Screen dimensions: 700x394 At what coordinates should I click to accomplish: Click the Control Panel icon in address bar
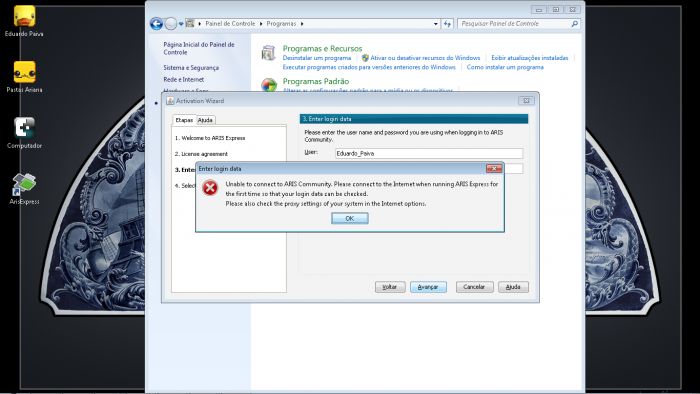tap(190, 24)
